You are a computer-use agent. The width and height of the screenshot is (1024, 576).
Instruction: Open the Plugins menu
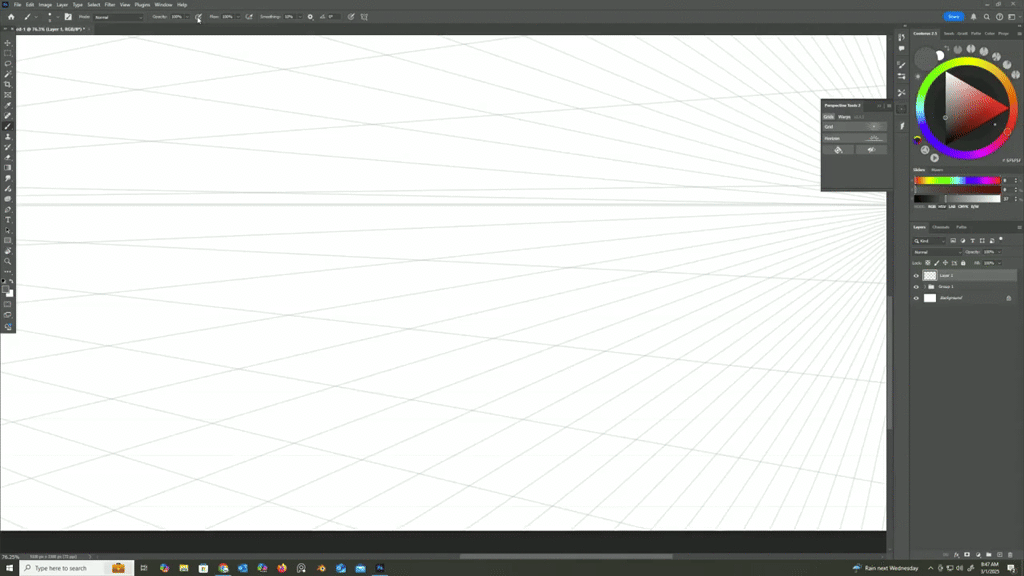pos(142,5)
